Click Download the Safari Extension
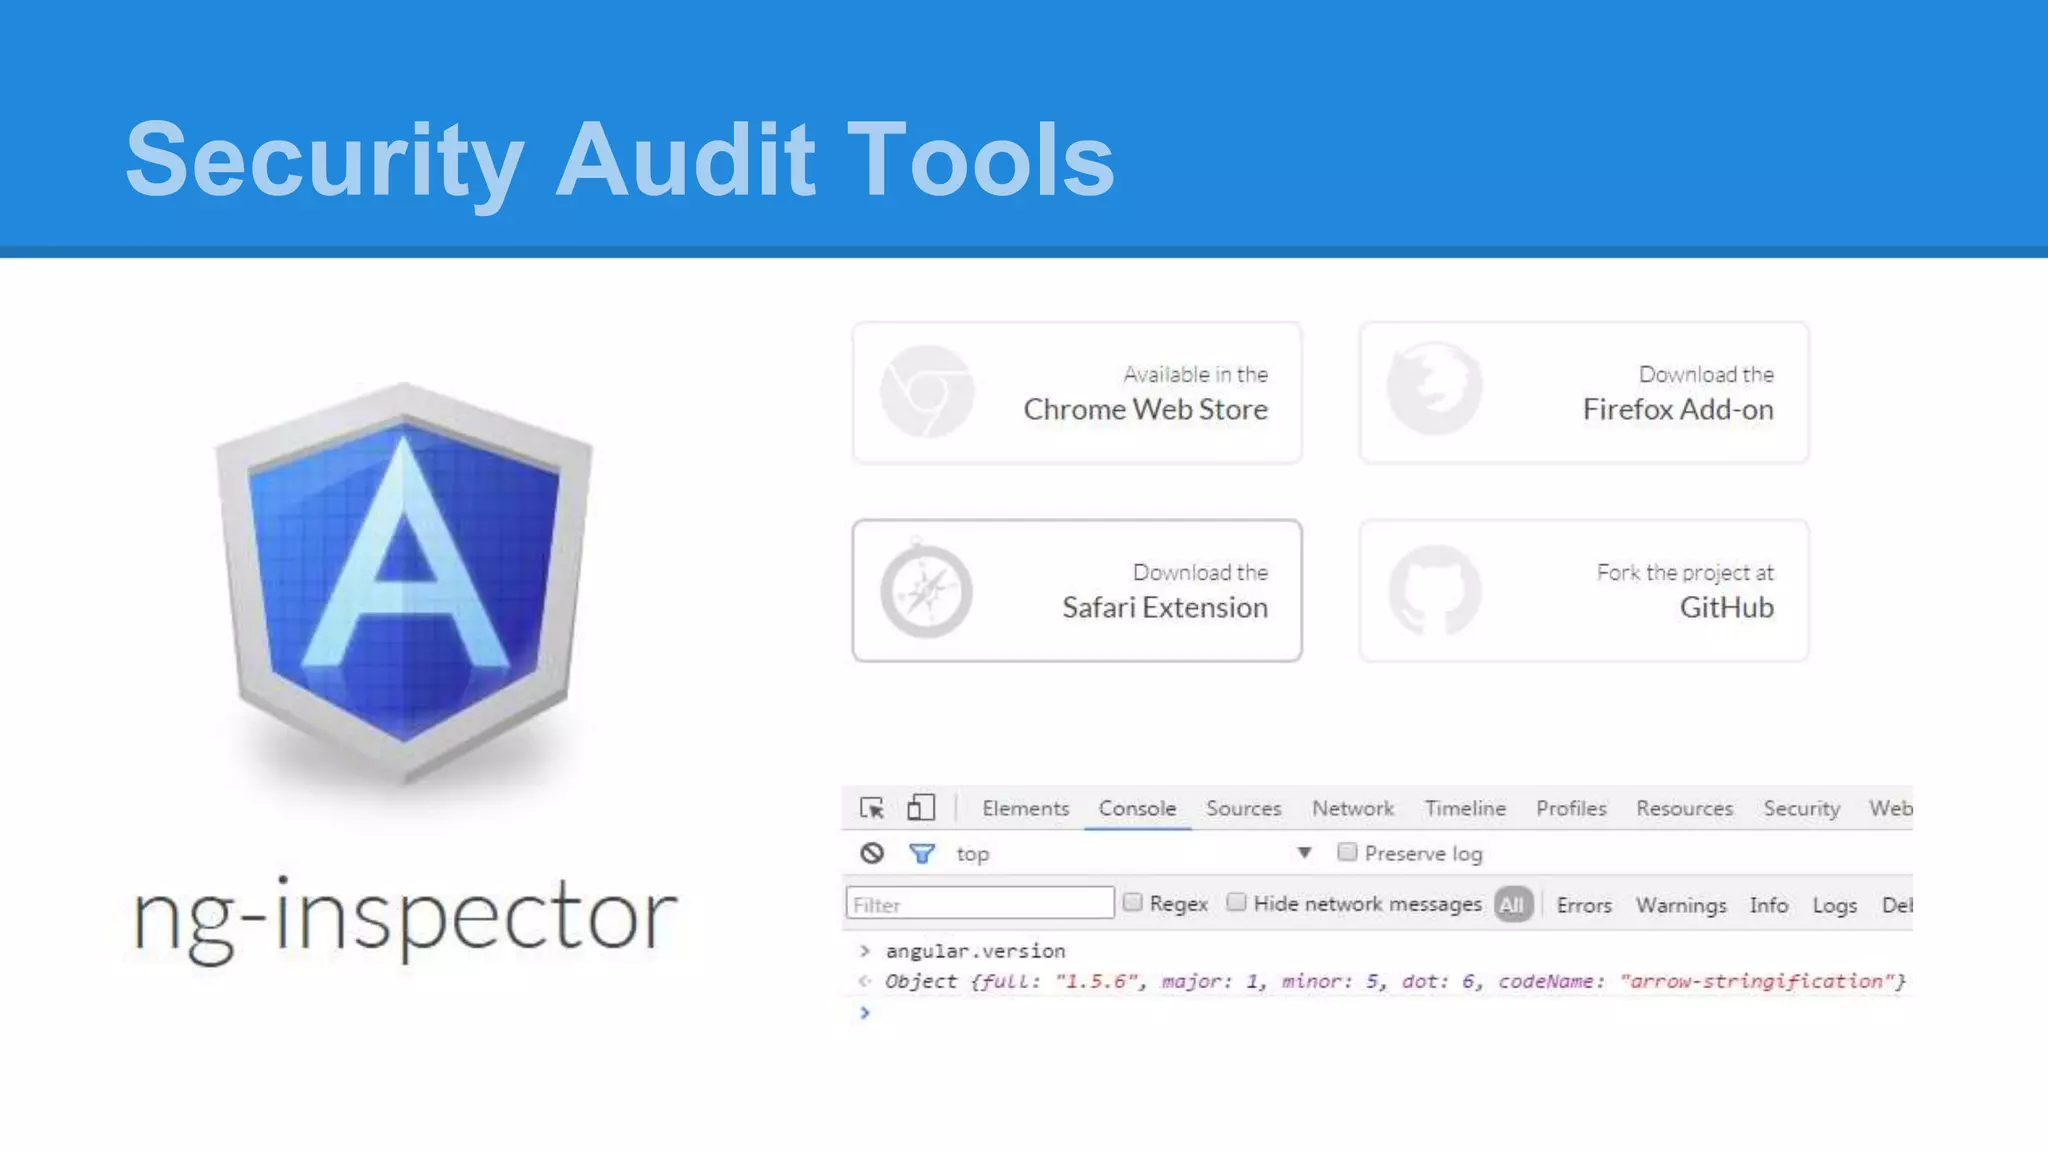The height and width of the screenshot is (1152, 2048). click(1077, 590)
